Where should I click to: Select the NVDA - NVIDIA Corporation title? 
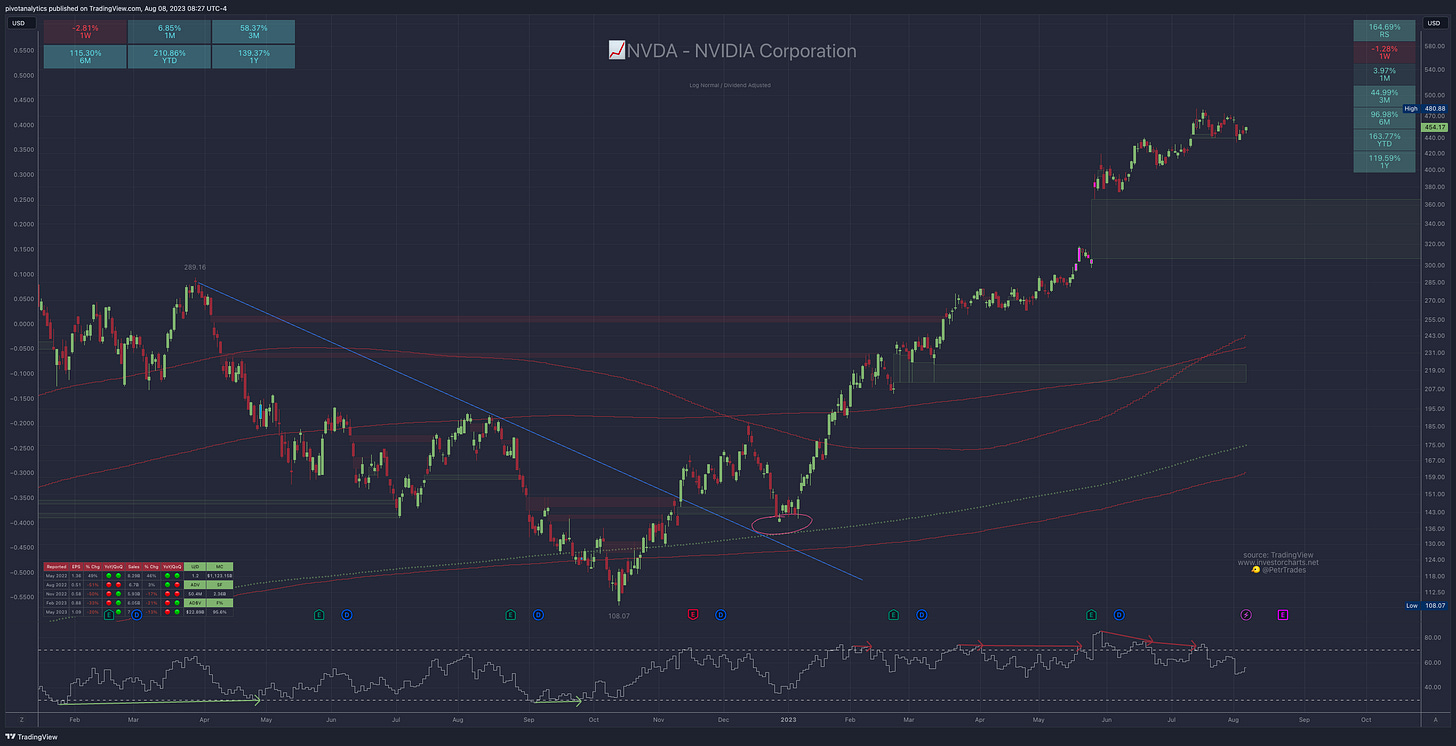click(741, 51)
